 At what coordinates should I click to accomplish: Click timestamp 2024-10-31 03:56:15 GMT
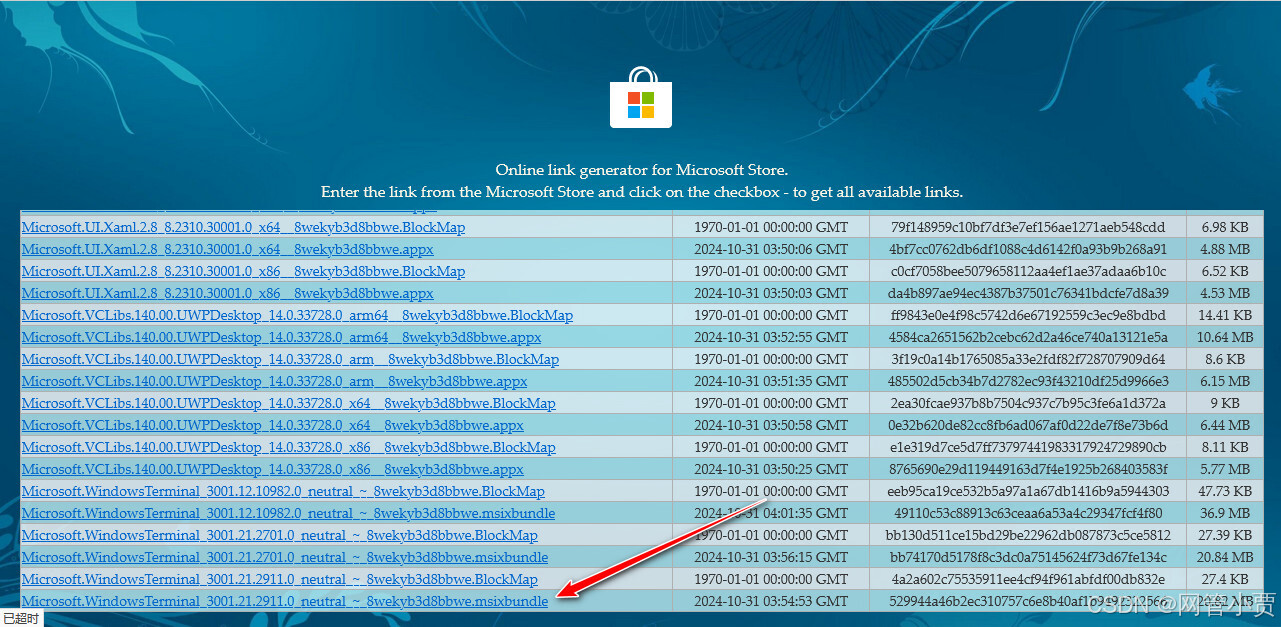[x=771, y=557]
